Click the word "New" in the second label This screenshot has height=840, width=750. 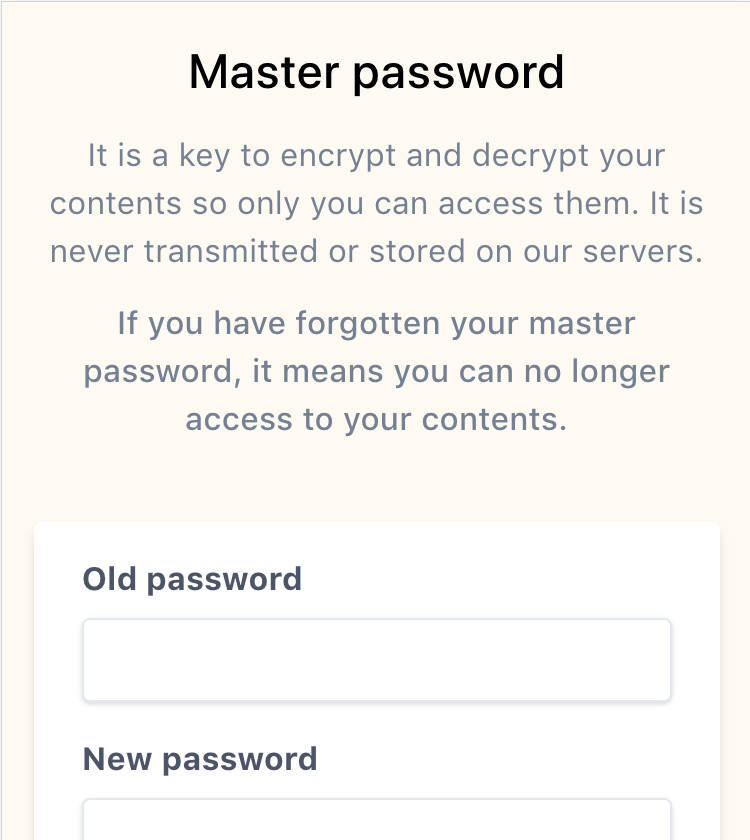117,759
